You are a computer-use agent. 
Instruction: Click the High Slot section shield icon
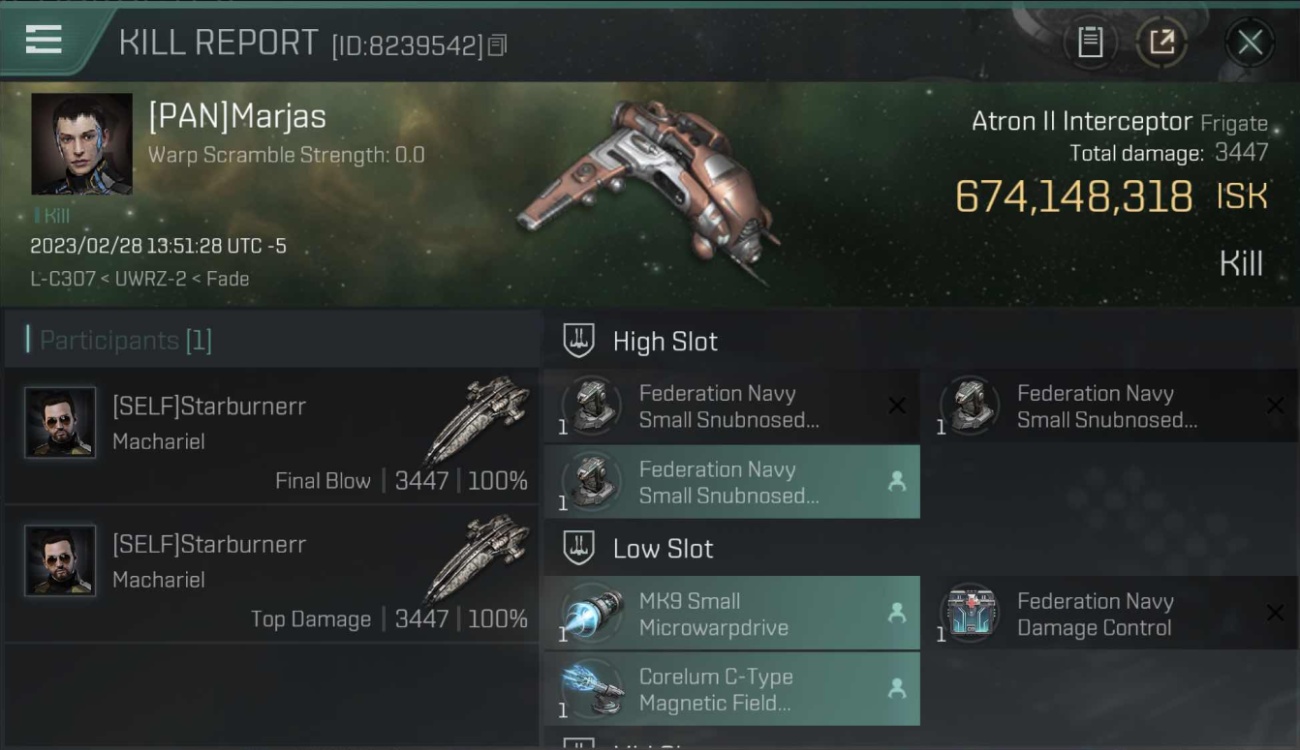(x=579, y=340)
